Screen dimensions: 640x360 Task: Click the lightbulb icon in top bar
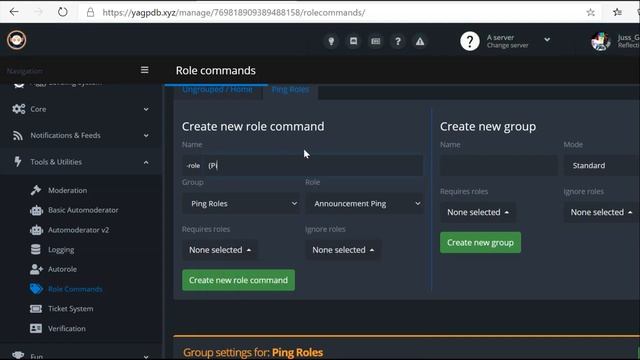click(x=331, y=41)
